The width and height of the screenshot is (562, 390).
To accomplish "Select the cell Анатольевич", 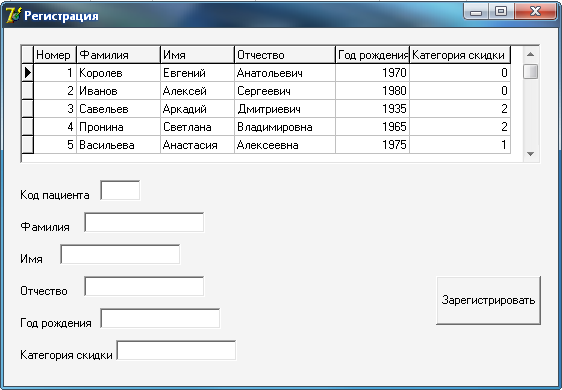I will tap(285, 73).
